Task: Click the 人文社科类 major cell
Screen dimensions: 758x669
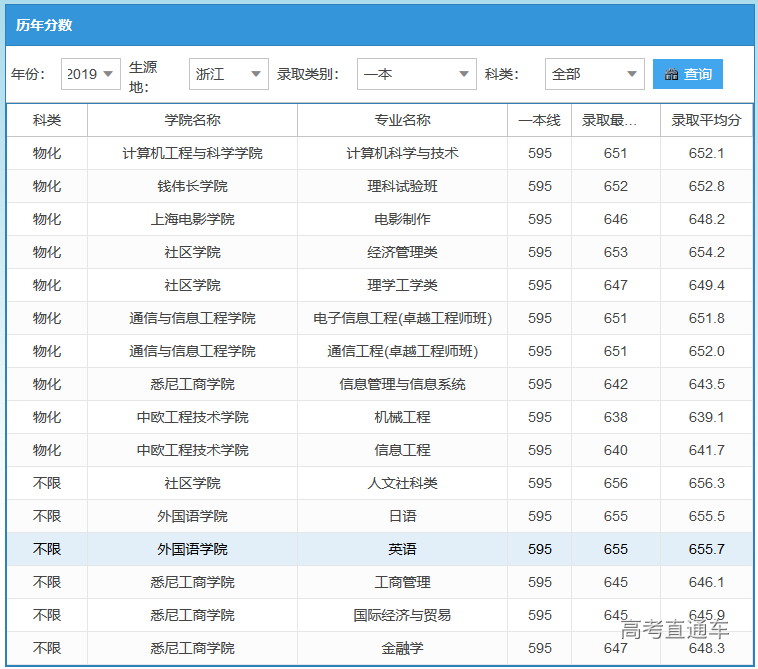Action: click(x=402, y=483)
